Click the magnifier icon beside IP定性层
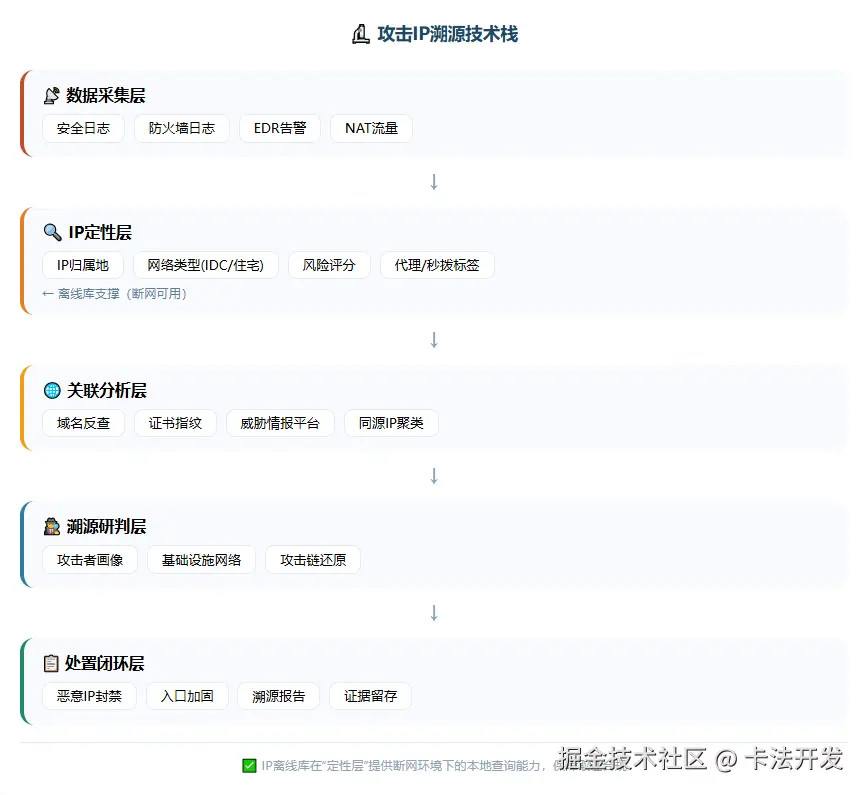 [53, 231]
